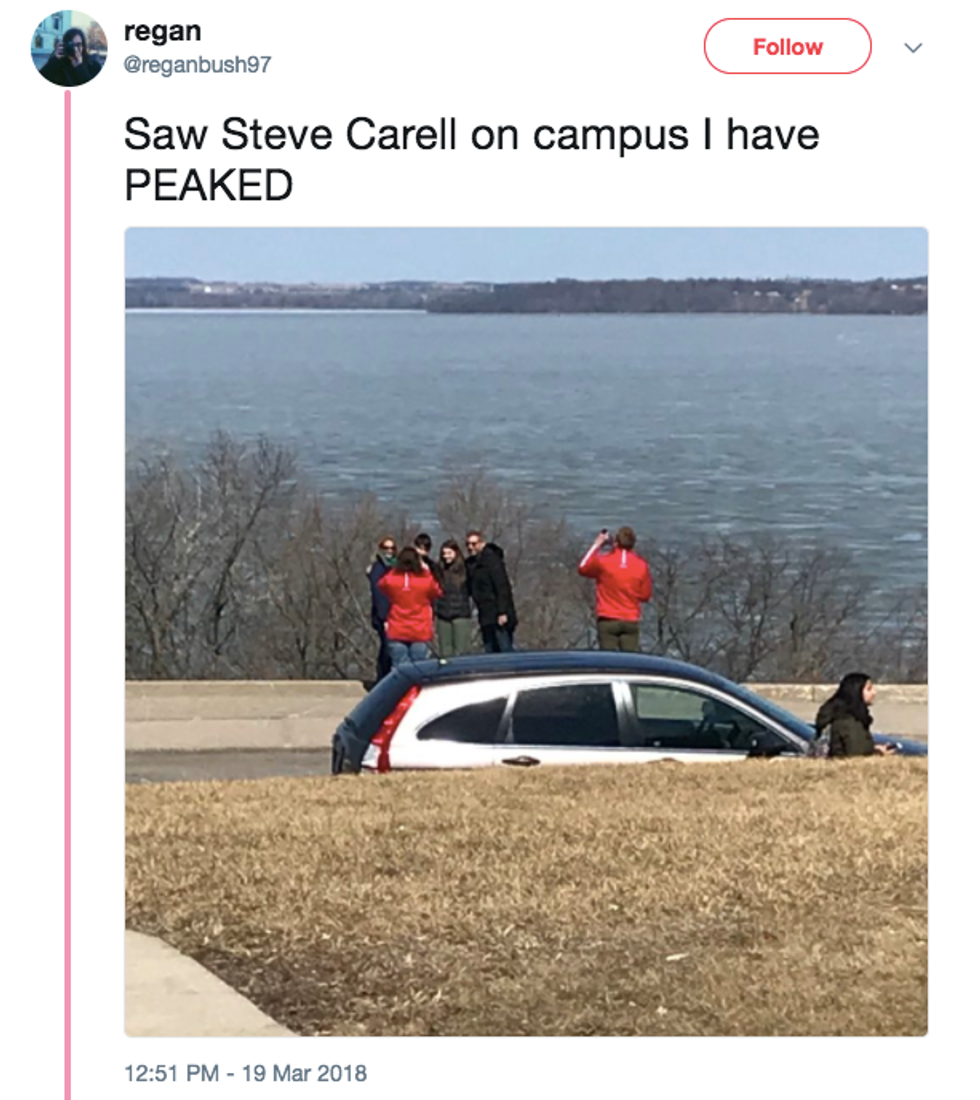Click the Follow button
Image resolution: width=980 pixels, height=1100 pixels.
click(x=787, y=46)
